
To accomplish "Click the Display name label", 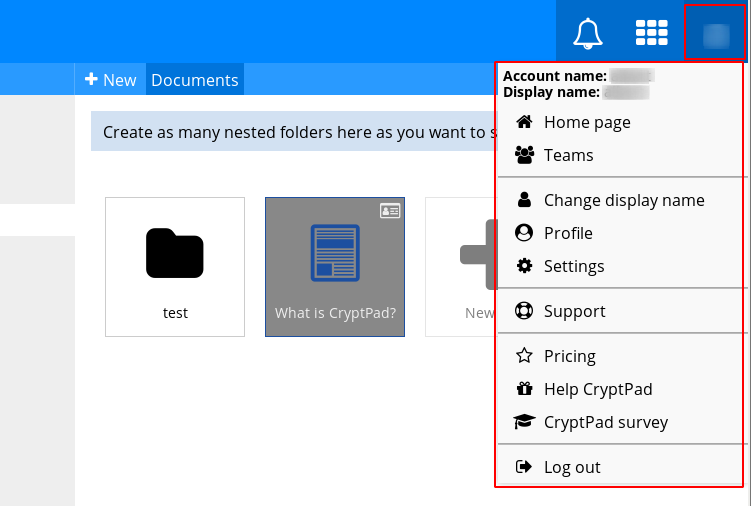I will point(551,92).
